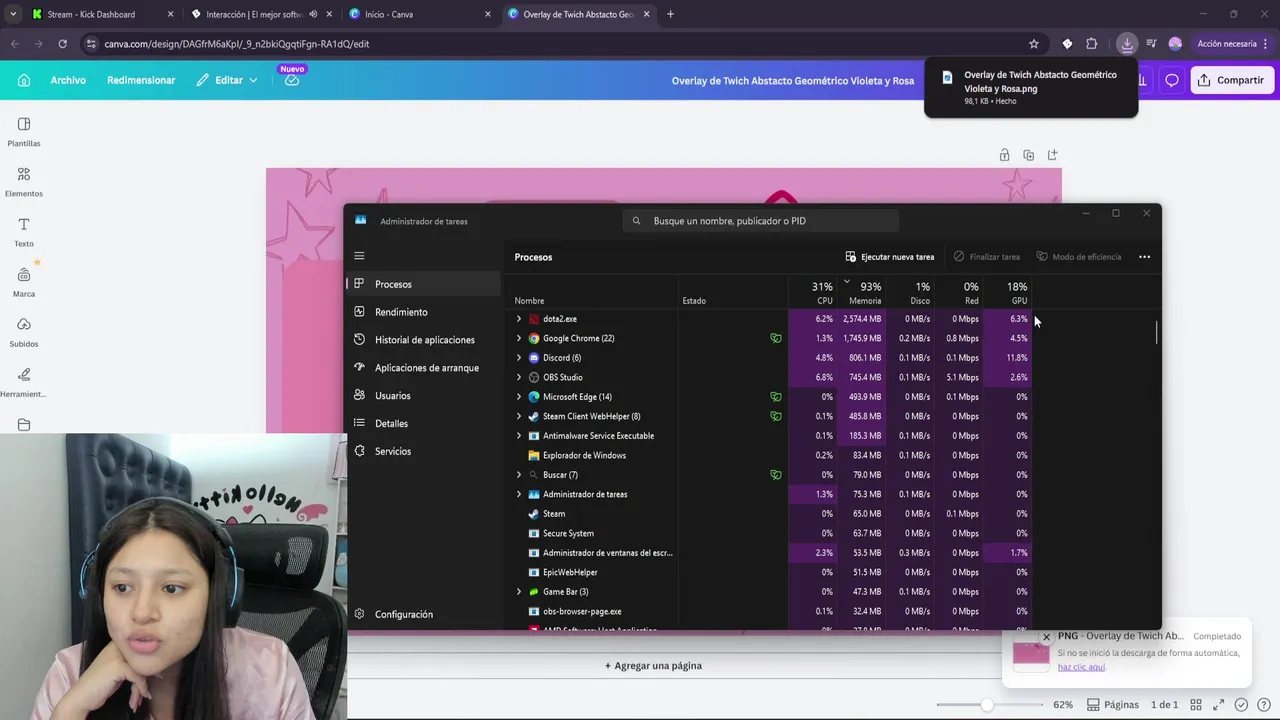Expand Buscar (7) process group
The image size is (1280, 720).
point(518,475)
